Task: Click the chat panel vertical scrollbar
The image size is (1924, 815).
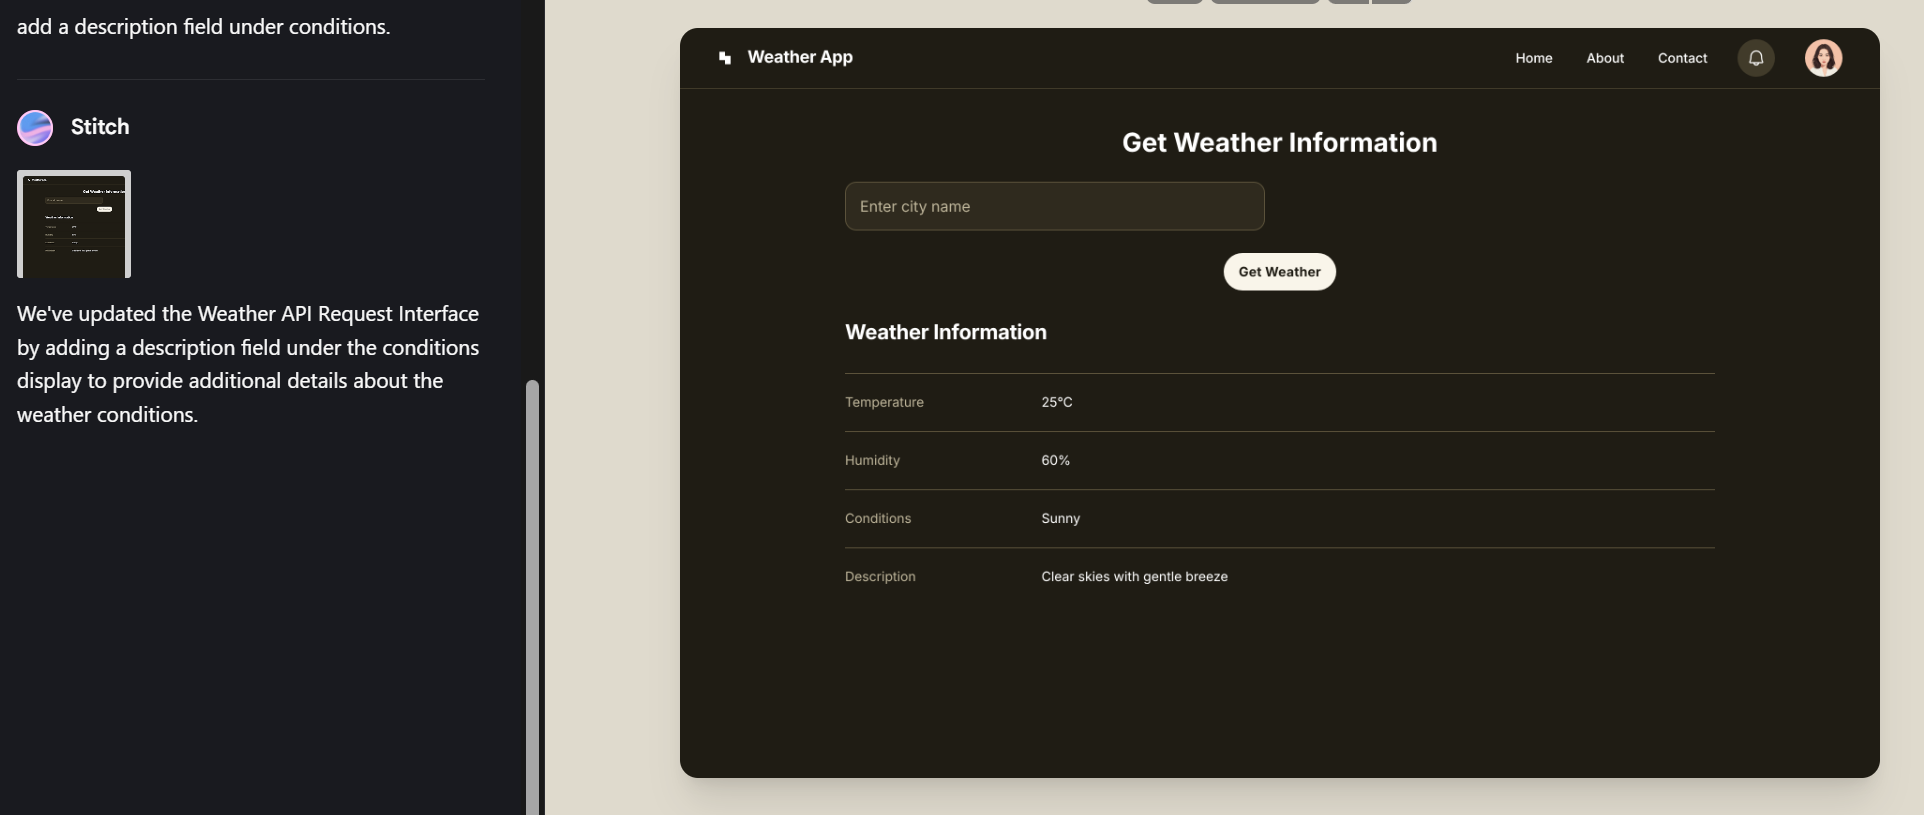Action: click(533, 597)
